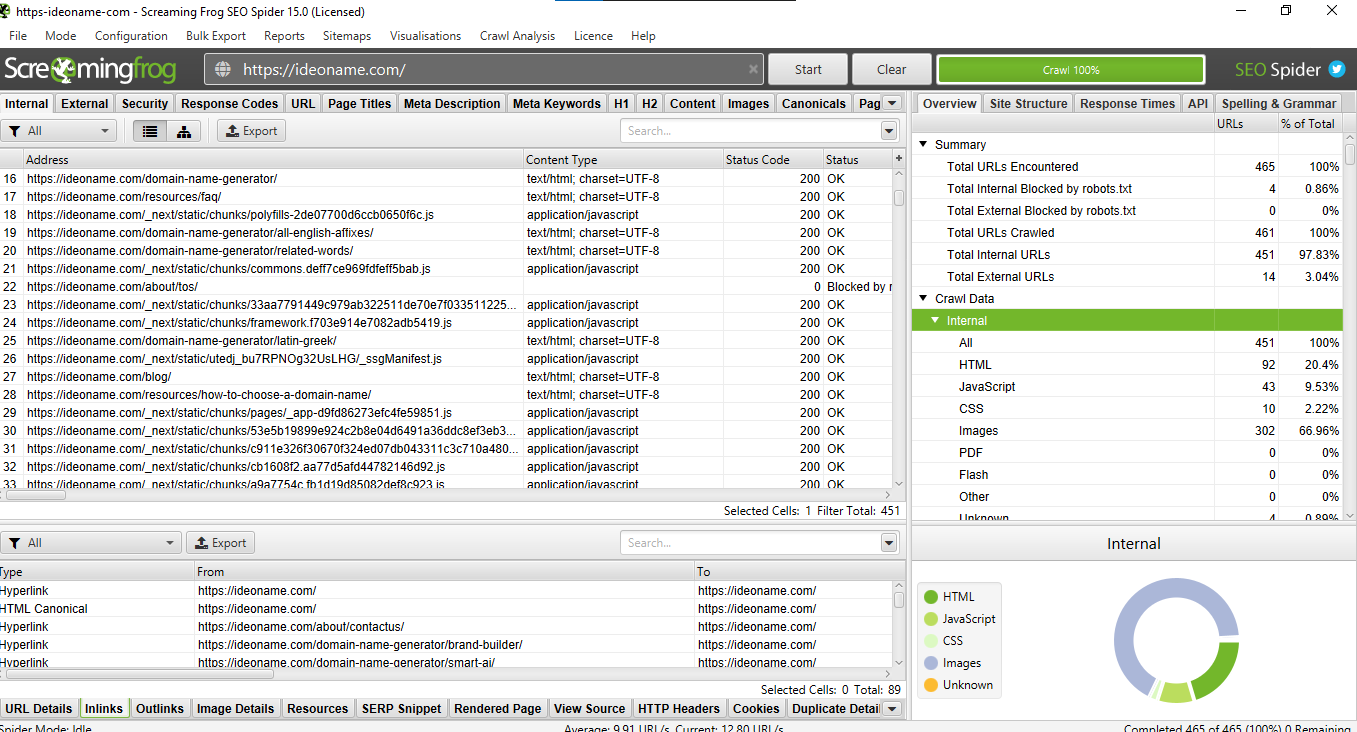Click the Crawl 100% progress bar
The height and width of the screenshot is (732, 1357).
[1071, 70]
